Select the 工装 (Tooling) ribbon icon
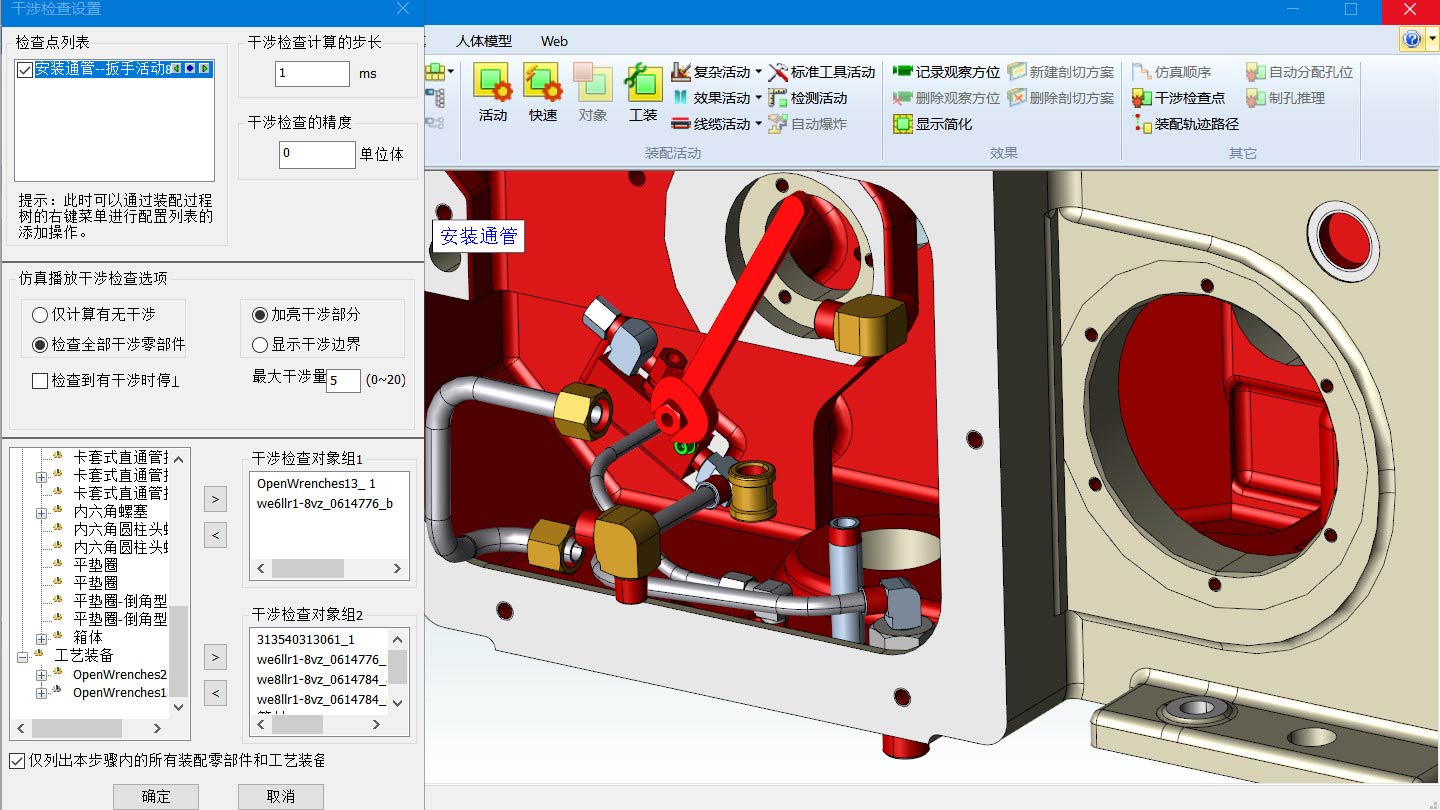The image size is (1440, 810). (643, 92)
